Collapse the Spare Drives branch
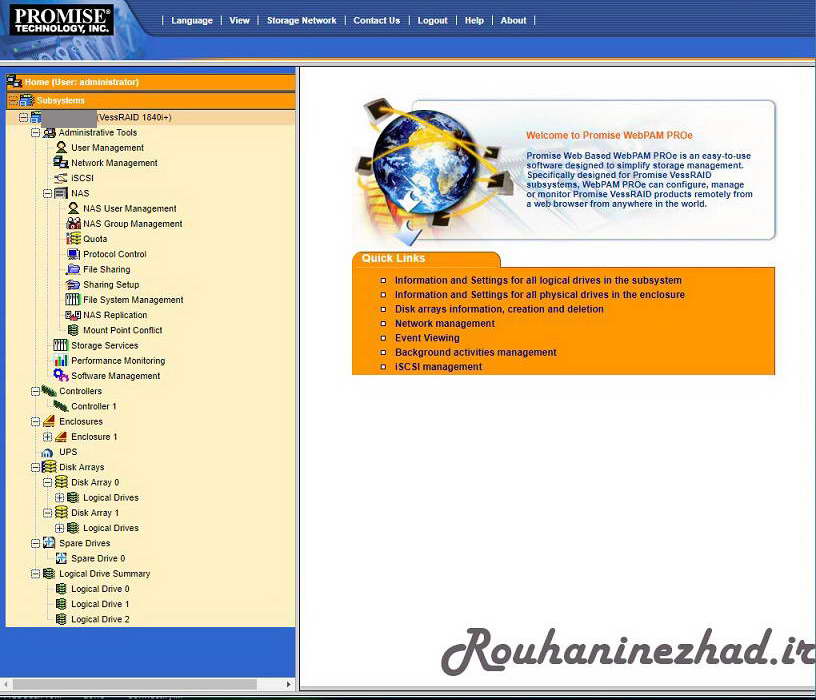The height and width of the screenshot is (700, 816). 35,543
